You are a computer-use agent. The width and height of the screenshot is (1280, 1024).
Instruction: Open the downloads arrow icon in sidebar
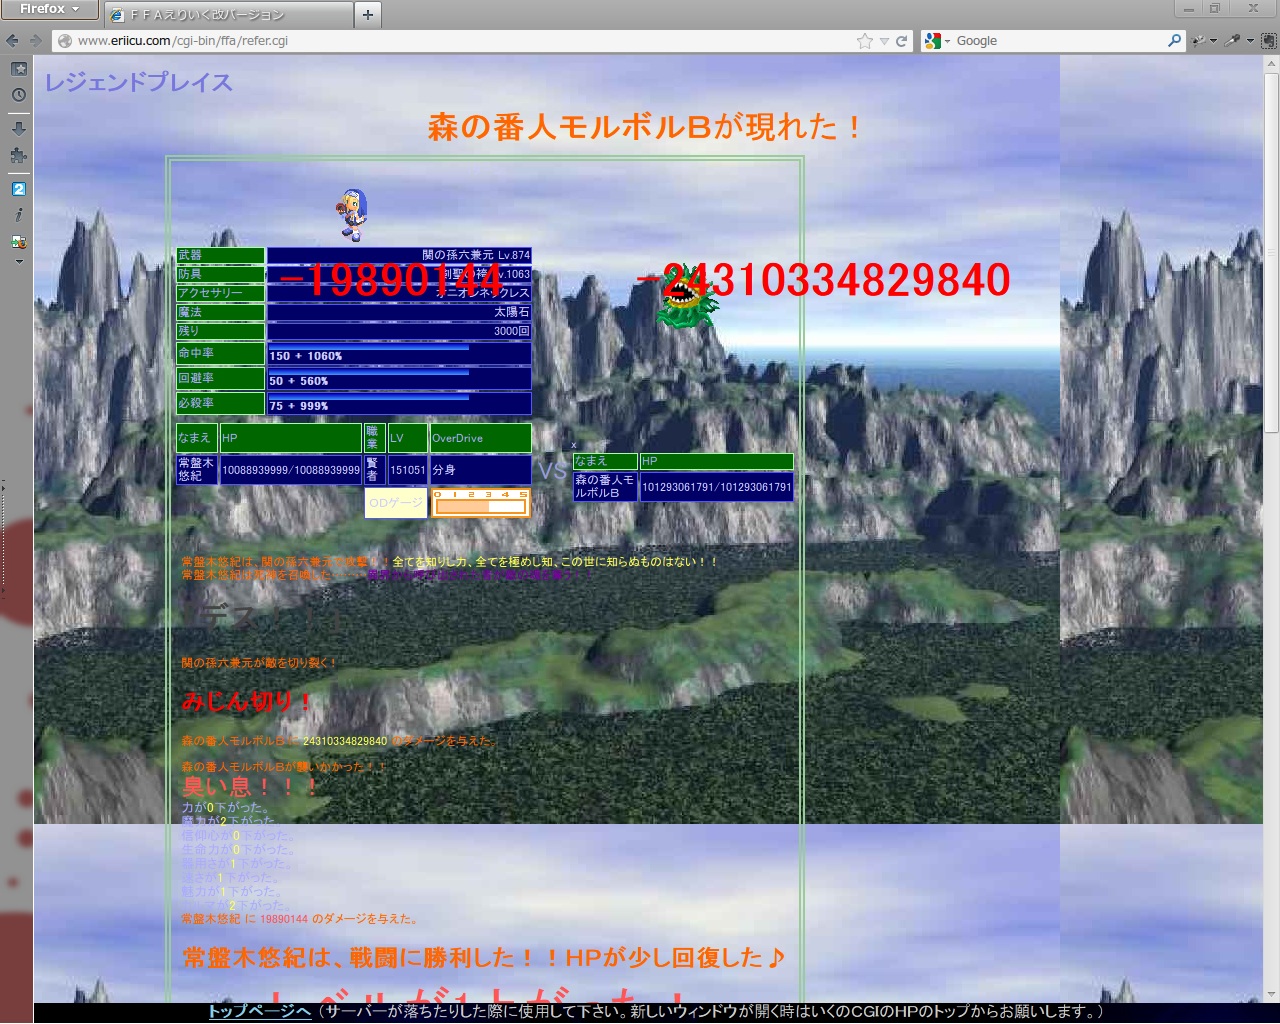tap(18, 129)
